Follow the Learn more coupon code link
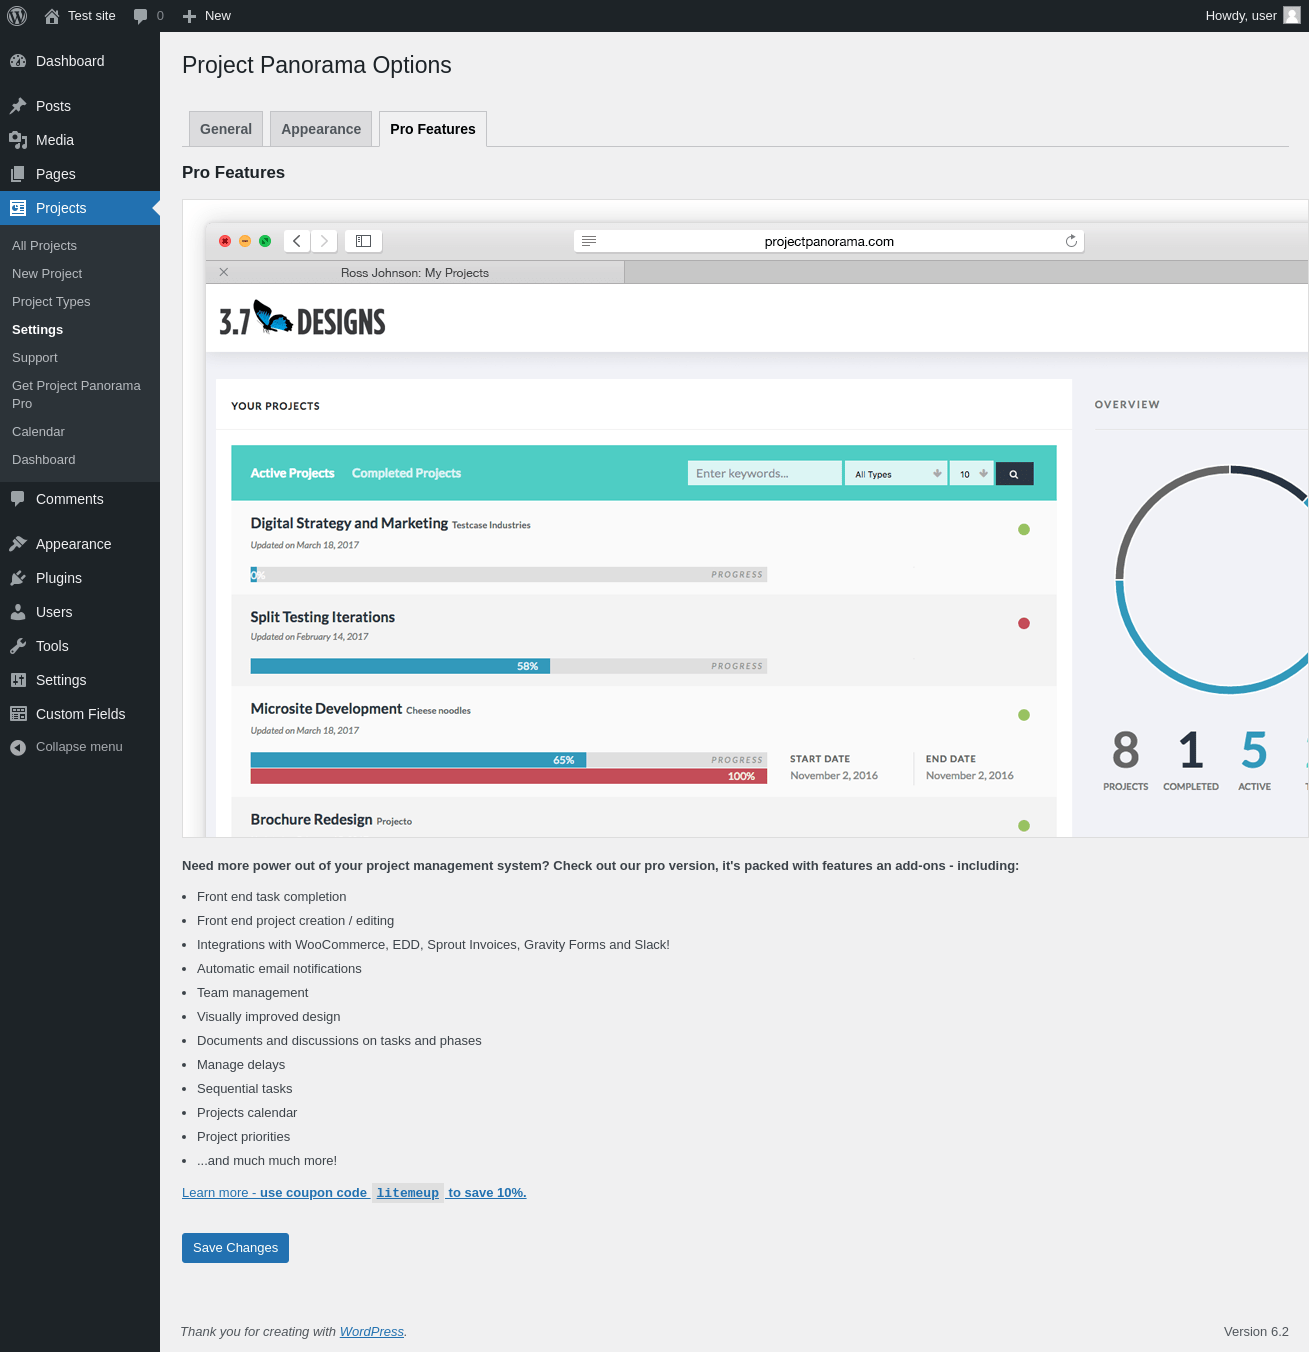1309x1352 pixels. 354,1193
